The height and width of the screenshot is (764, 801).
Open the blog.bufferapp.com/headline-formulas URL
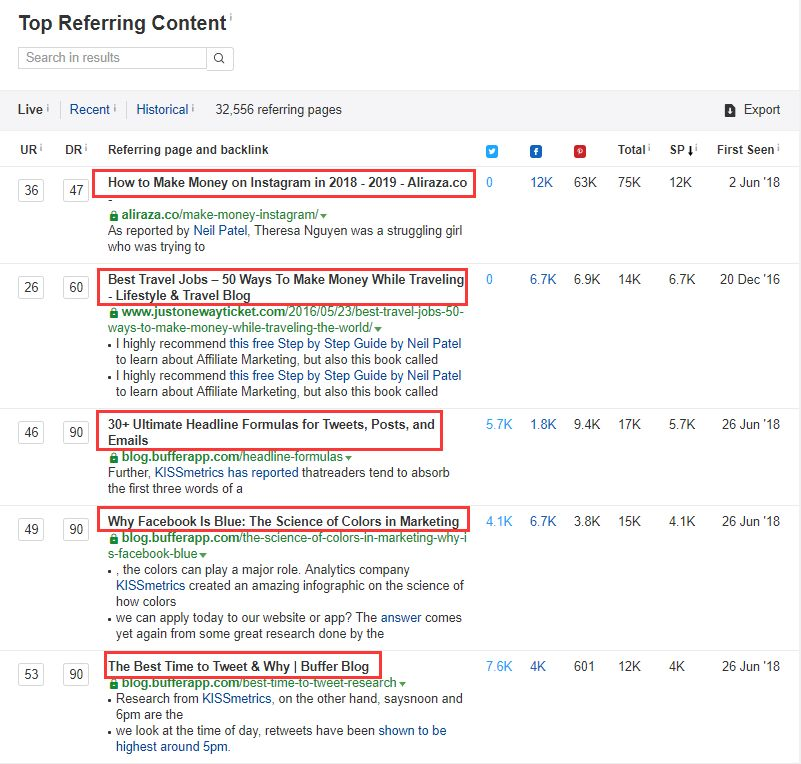coord(232,457)
